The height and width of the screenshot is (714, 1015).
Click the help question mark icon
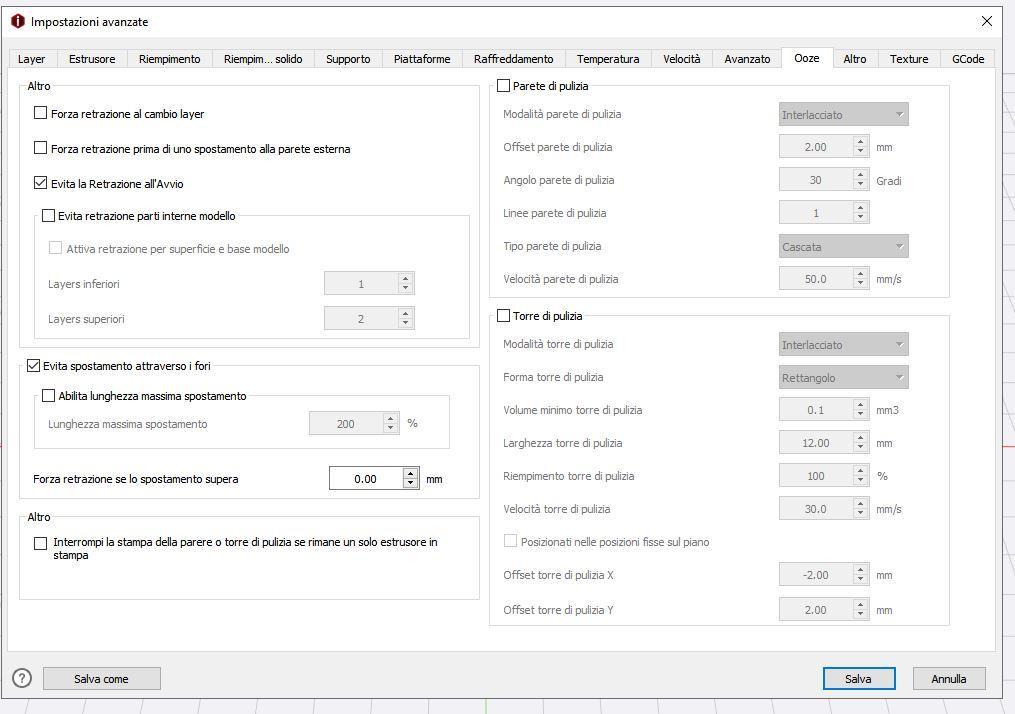tap(22, 678)
